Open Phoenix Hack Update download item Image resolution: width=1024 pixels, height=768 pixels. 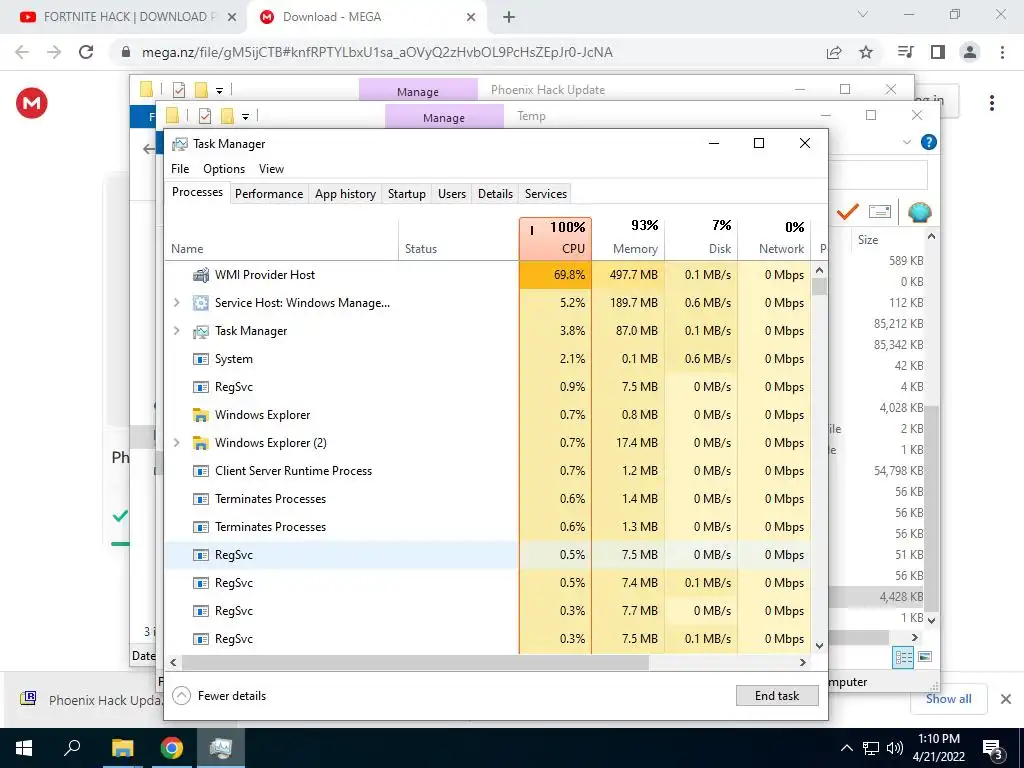91,699
